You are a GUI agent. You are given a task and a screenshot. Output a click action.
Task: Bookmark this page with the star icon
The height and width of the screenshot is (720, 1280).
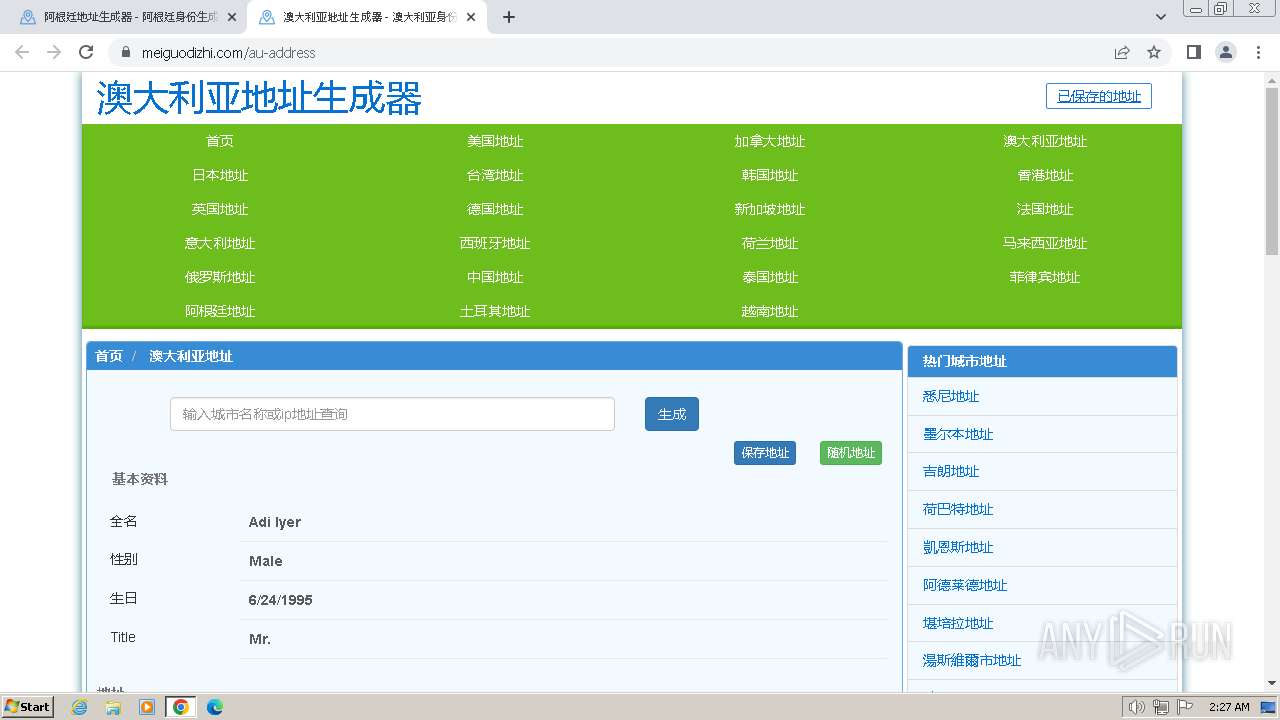tap(1154, 52)
